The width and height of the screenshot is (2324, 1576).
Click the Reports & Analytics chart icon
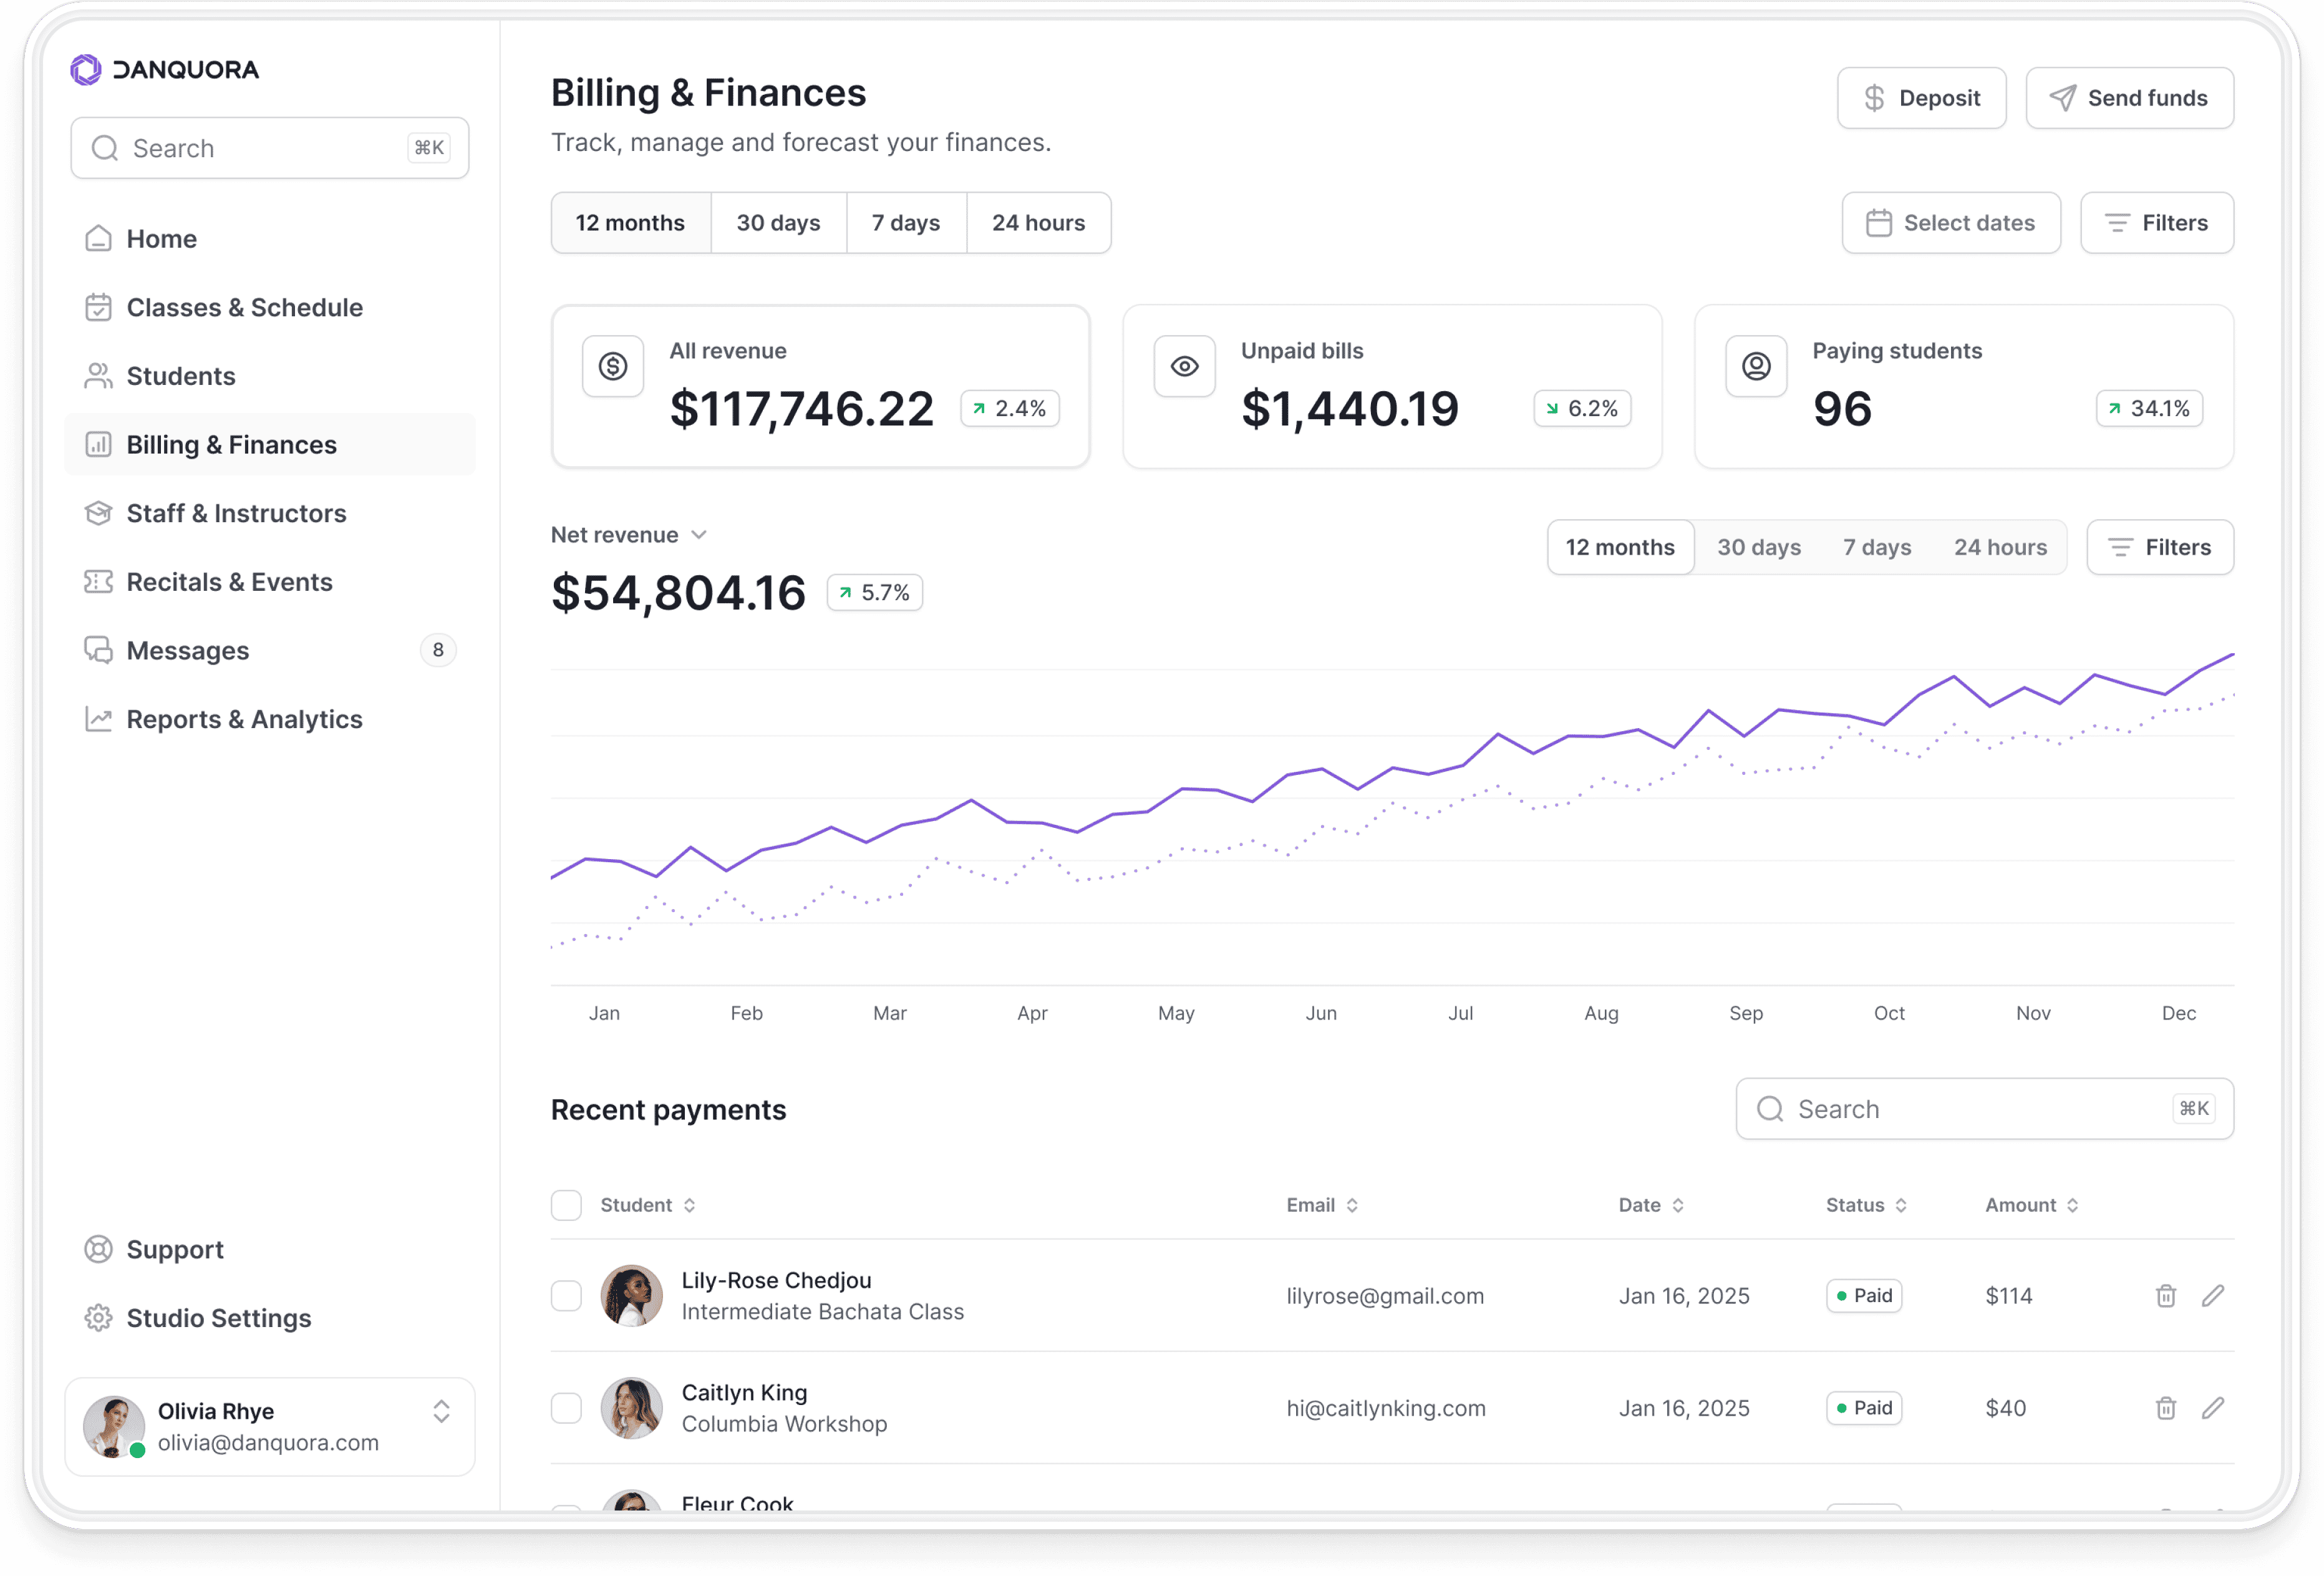pyautogui.click(x=98, y=718)
